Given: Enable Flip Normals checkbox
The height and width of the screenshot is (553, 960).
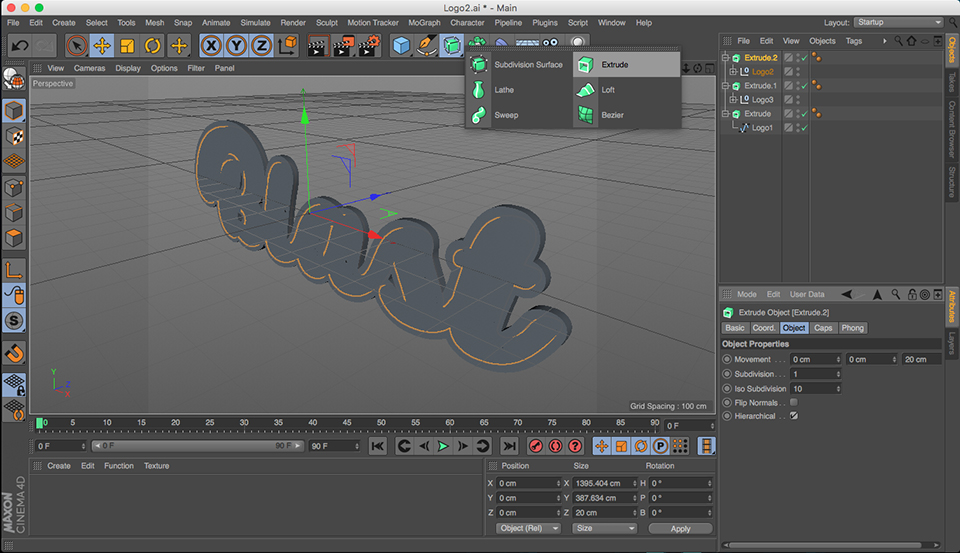Looking at the screenshot, I should point(793,402).
